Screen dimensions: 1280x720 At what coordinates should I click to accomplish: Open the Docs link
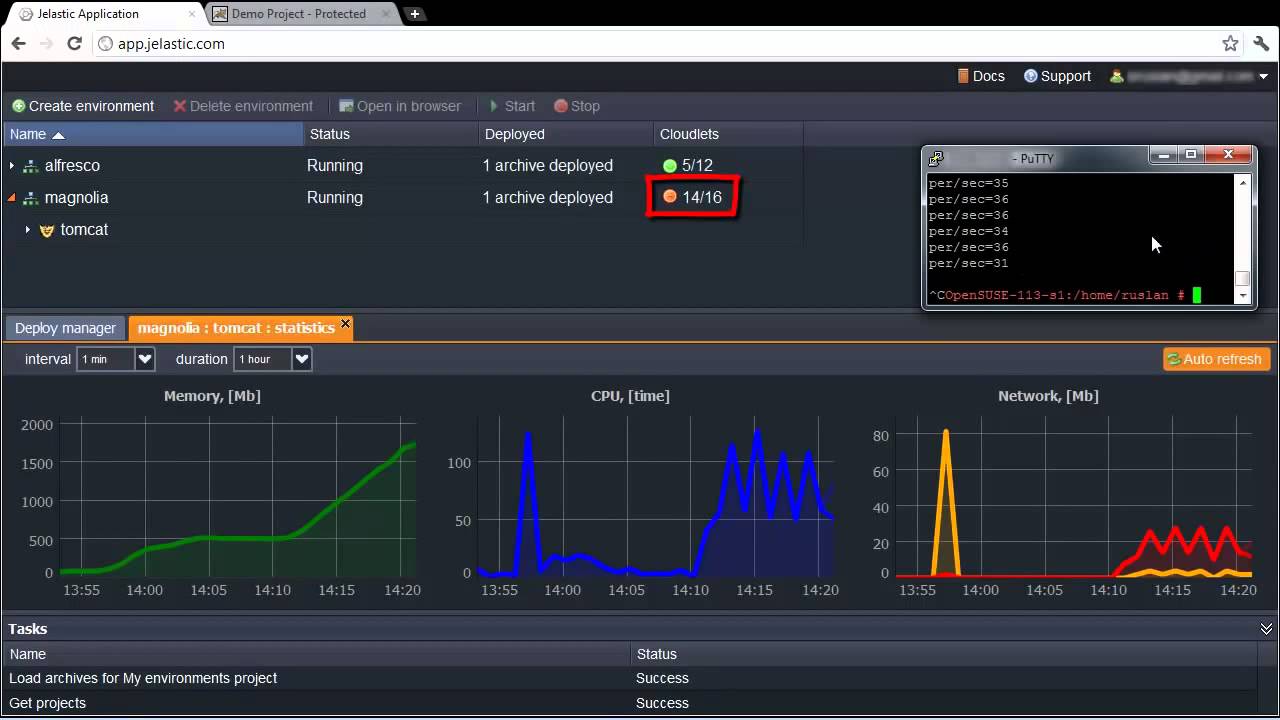980,76
